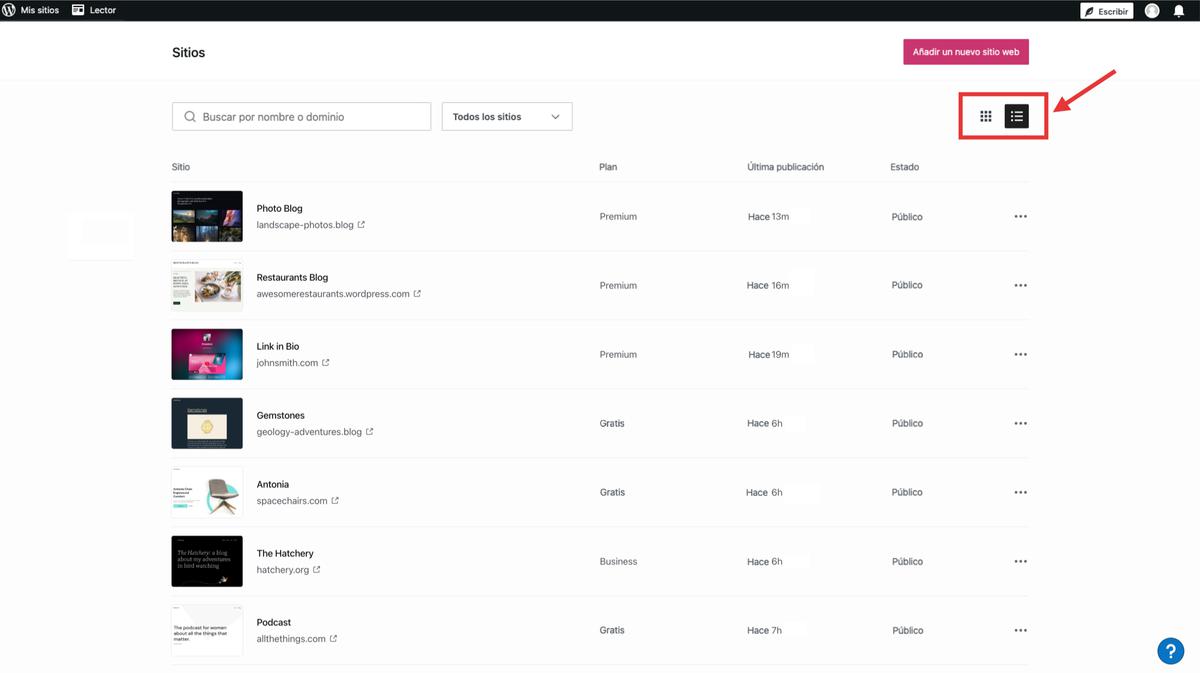
Task: Open the Link in Bio thumbnail
Action: pyautogui.click(x=207, y=354)
